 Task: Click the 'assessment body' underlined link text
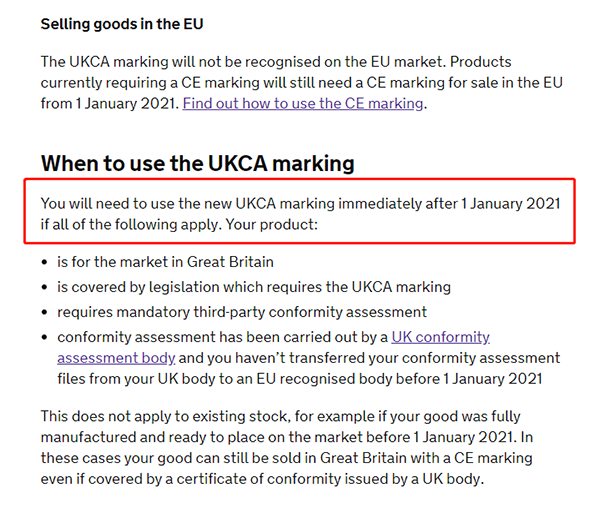coord(116,358)
